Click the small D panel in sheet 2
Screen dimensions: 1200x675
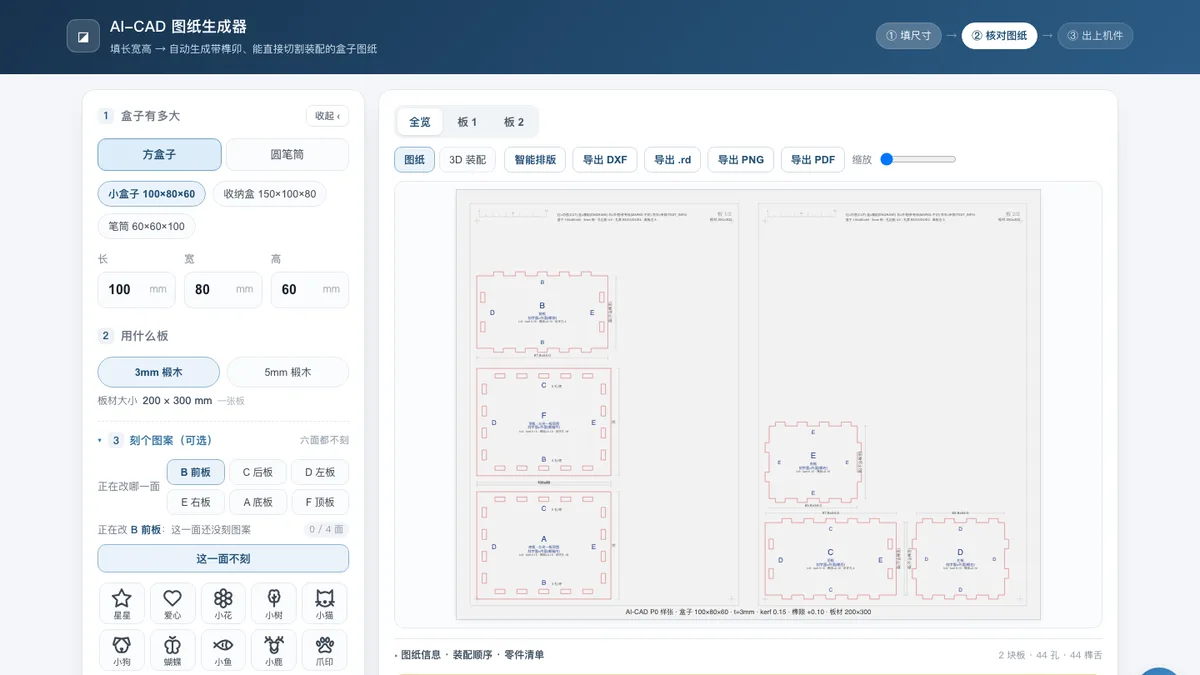pos(960,559)
